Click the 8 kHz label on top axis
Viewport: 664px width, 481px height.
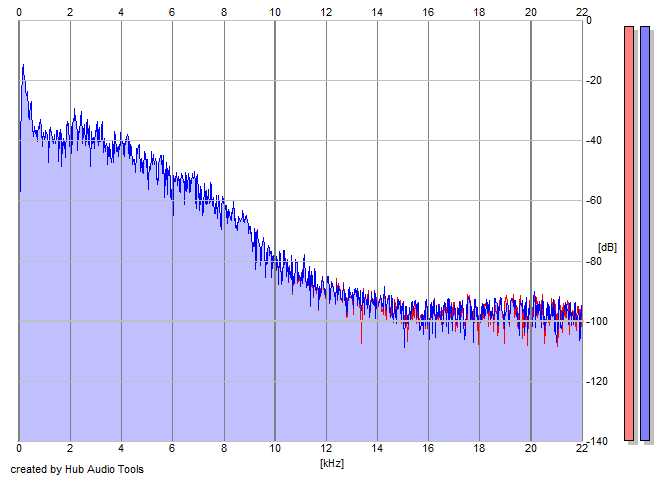(x=224, y=12)
